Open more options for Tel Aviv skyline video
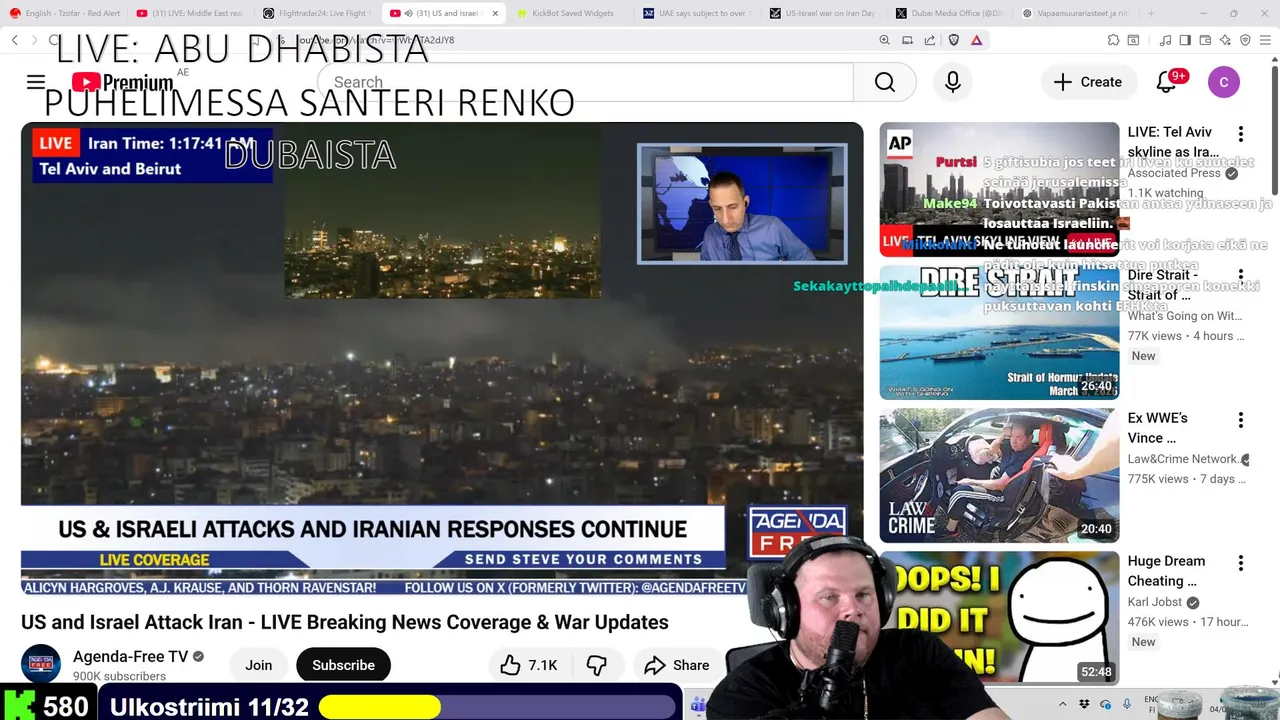The height and width of the screenshot is (720, 1280). pyautogui.click(x=1241, y=134)
